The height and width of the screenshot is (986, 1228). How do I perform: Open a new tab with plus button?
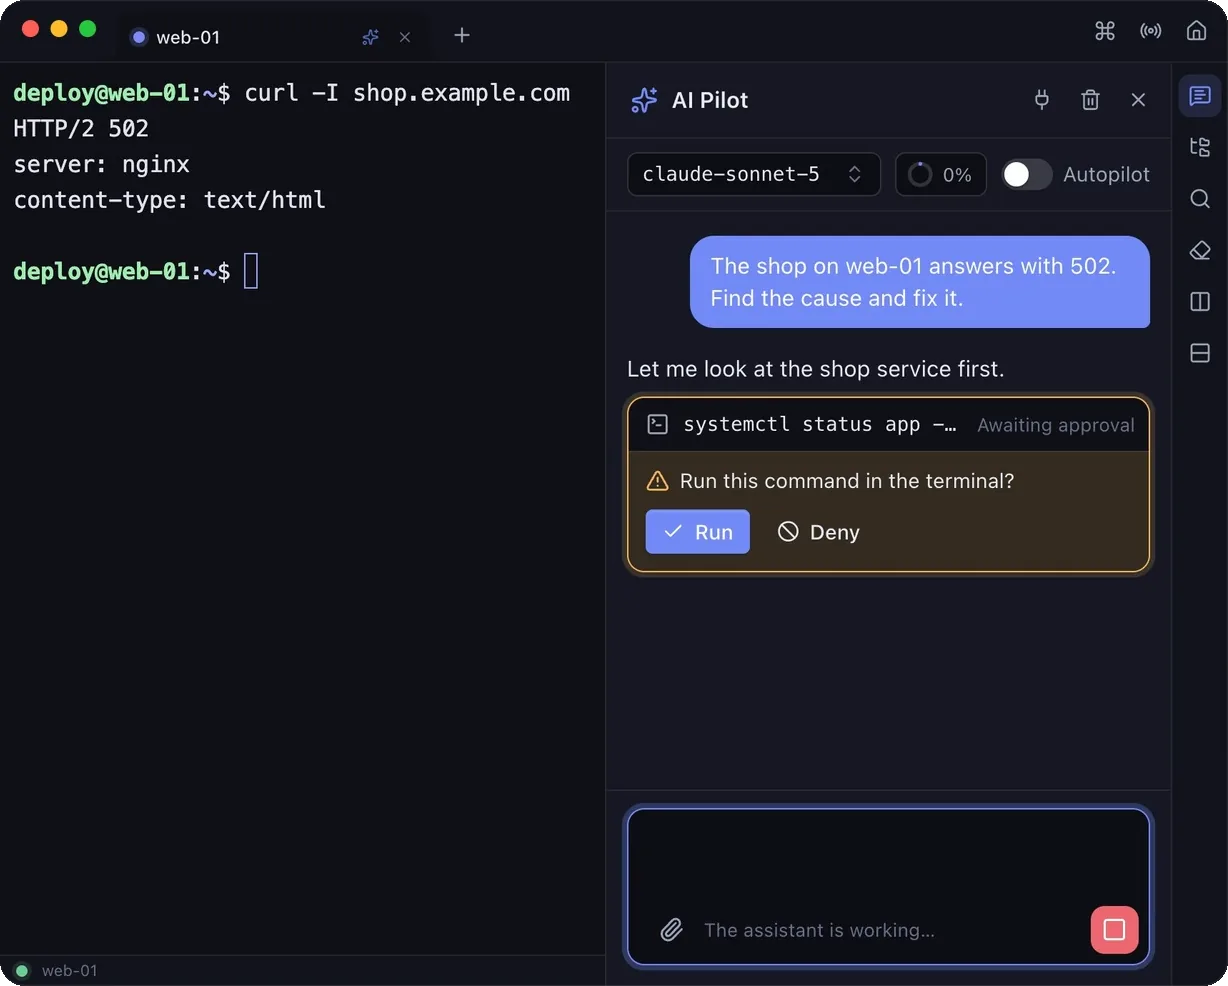462,36
